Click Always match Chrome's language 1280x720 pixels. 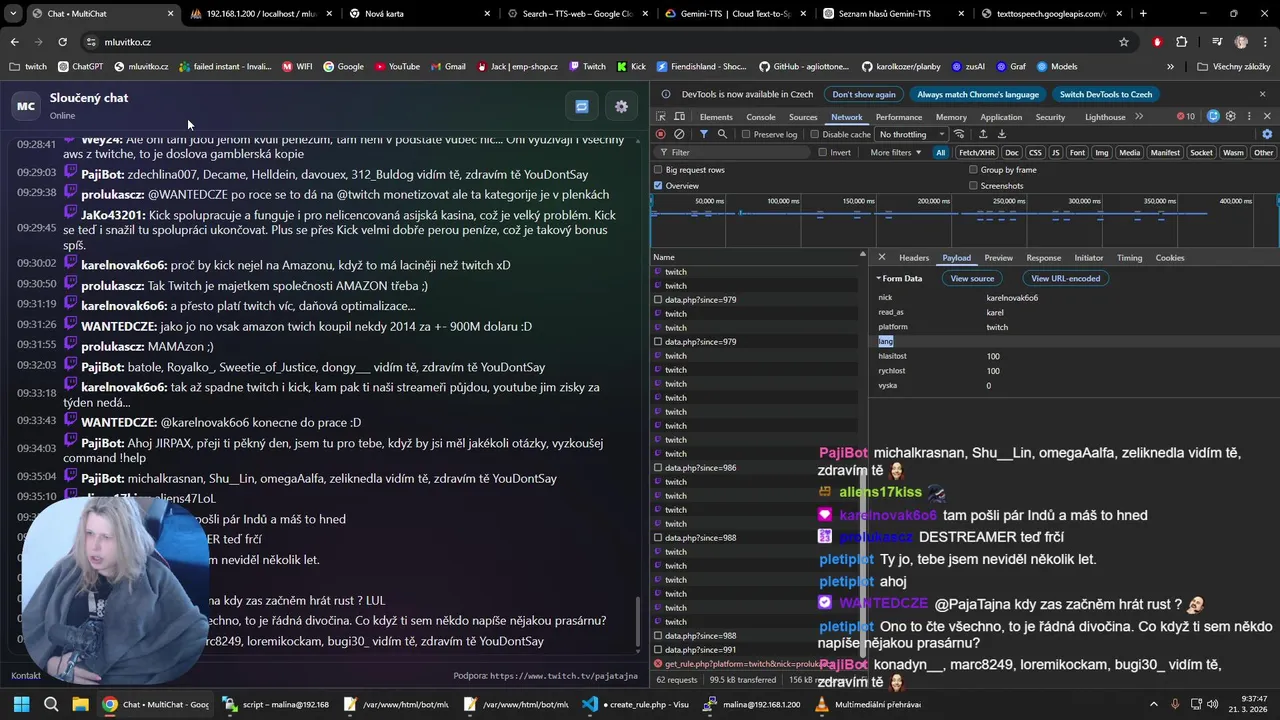[978, 94]
